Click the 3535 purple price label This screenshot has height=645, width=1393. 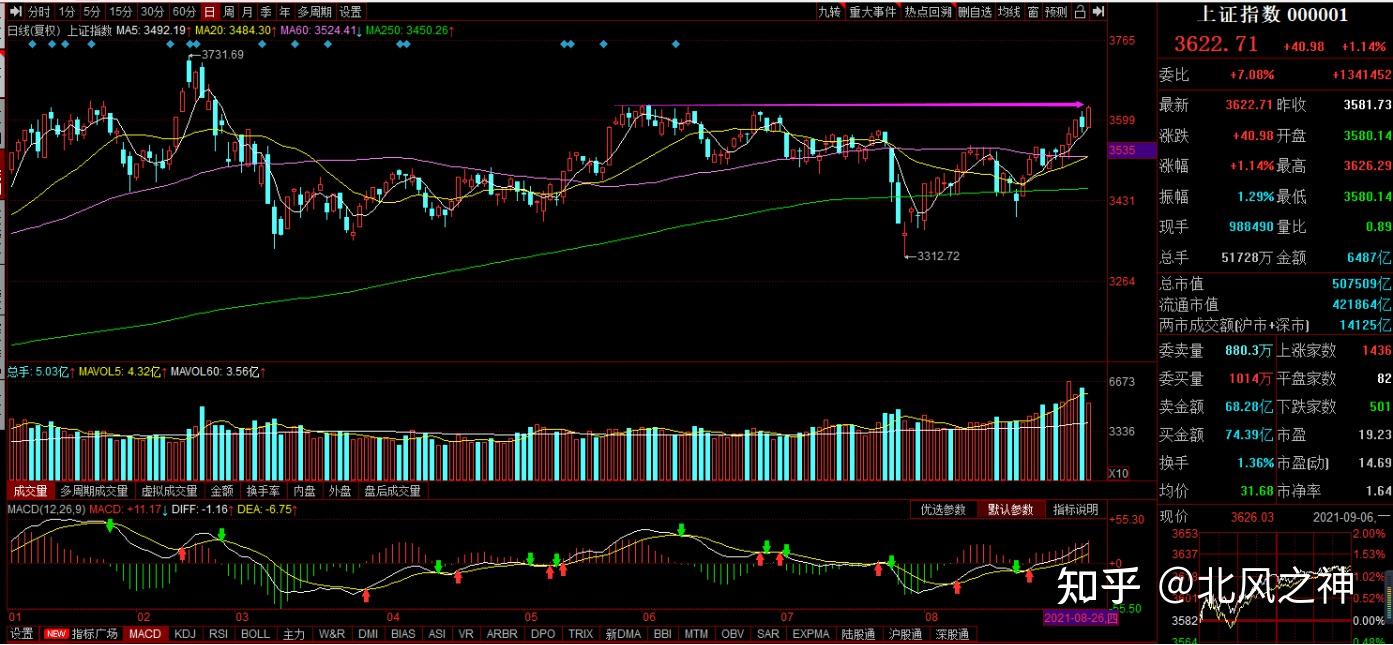click(x=1122, y=150)
